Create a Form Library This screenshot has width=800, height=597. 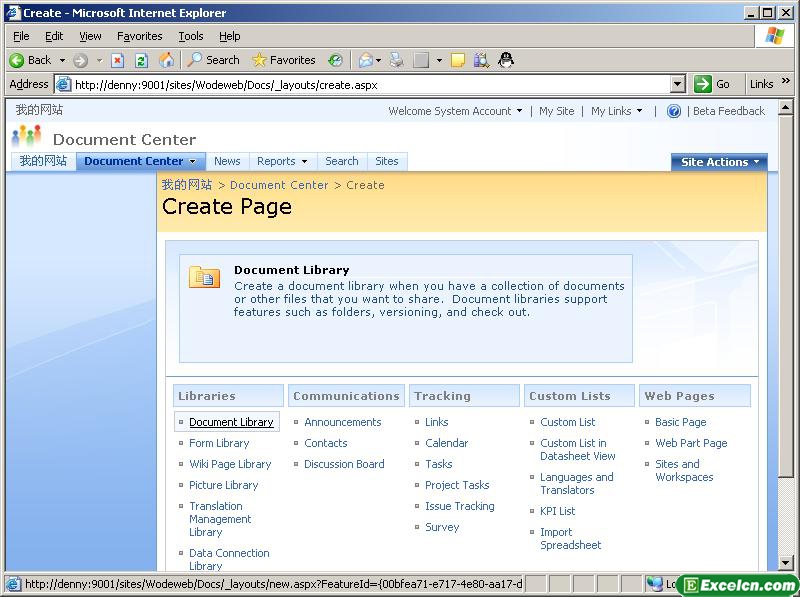tap(219, 443)
